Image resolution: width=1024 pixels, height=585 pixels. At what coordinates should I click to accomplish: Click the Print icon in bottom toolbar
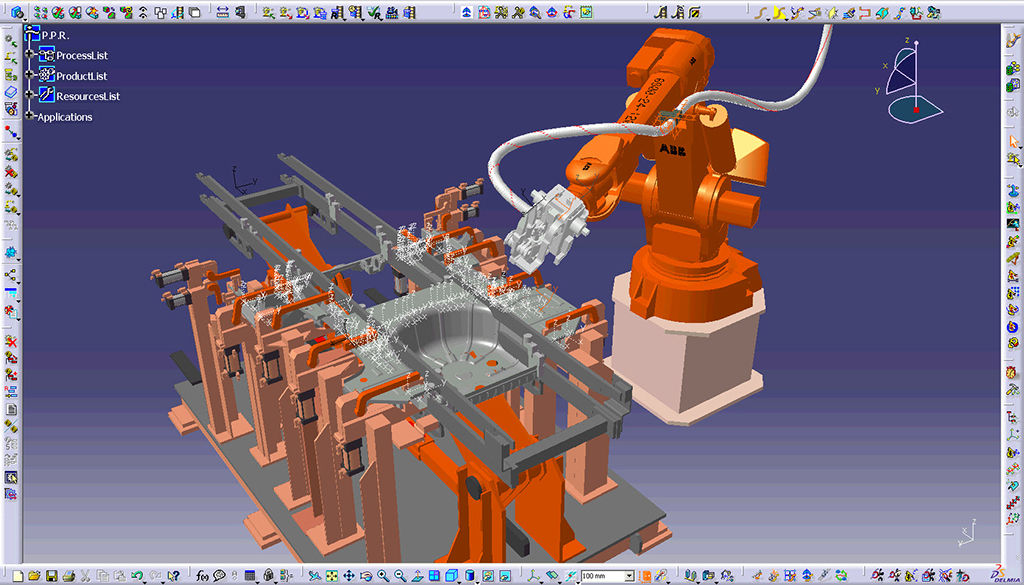(x=67, y=576)
